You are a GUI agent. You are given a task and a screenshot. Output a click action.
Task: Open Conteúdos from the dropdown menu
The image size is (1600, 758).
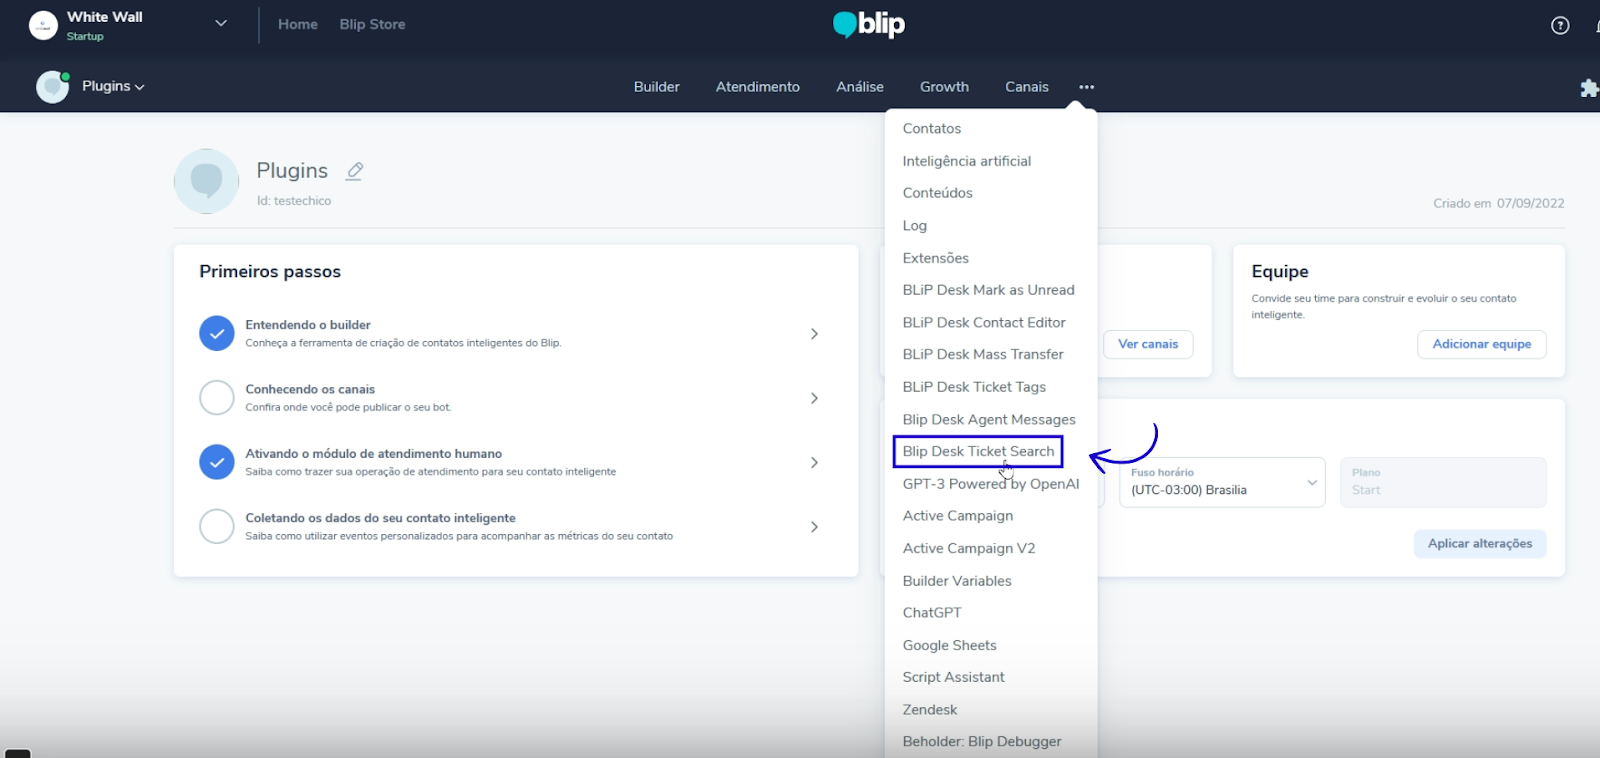coord(937,193)
